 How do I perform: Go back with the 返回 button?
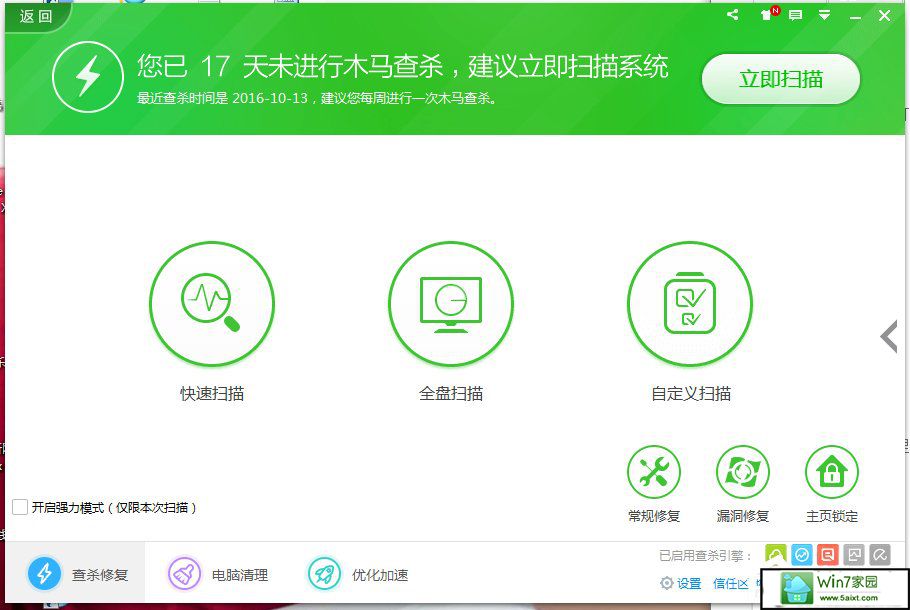coord(36,16)
